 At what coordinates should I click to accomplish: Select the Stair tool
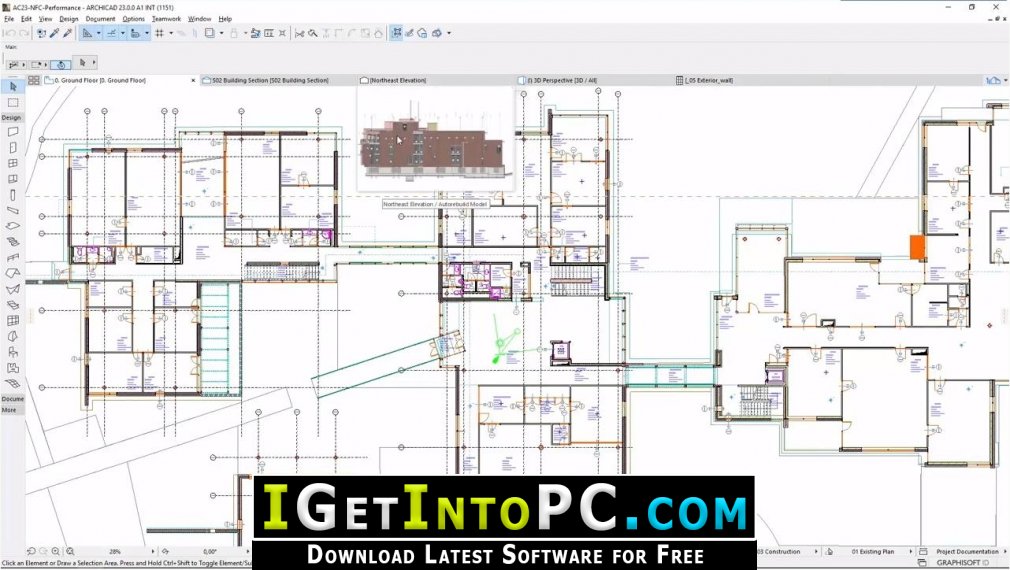coord(13,242)
